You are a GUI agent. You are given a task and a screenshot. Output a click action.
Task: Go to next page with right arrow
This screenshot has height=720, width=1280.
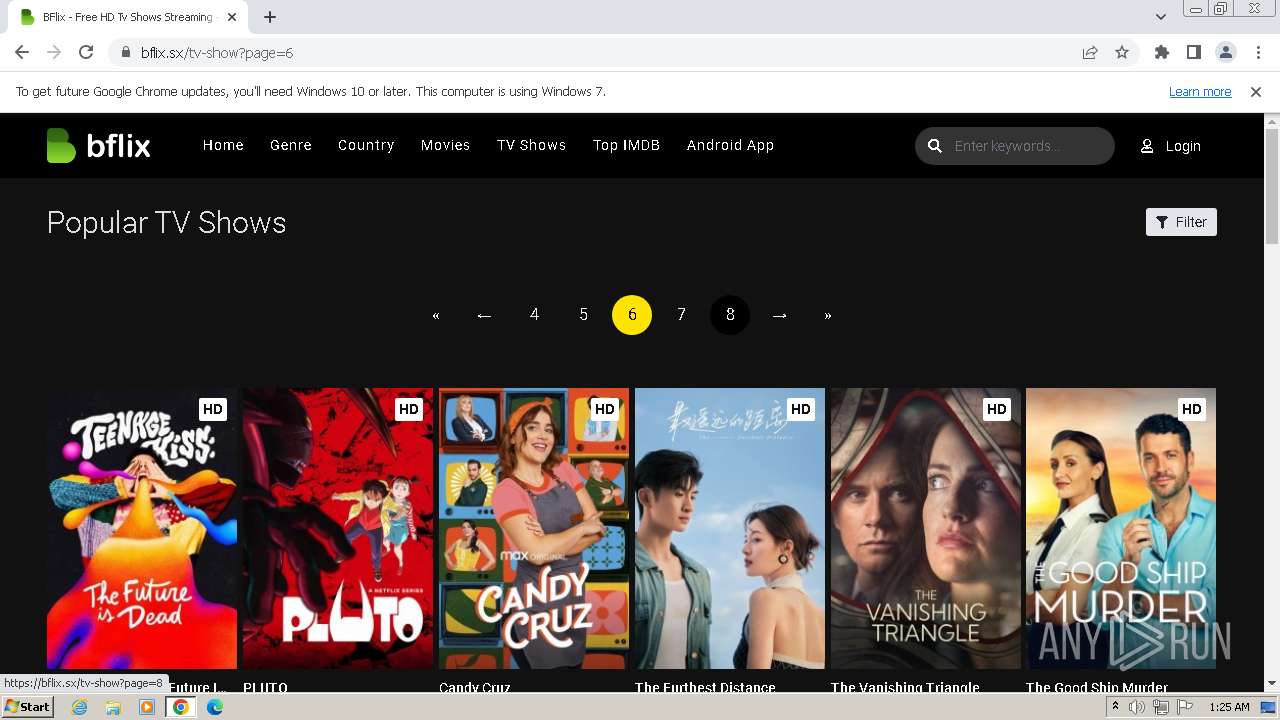779,315
